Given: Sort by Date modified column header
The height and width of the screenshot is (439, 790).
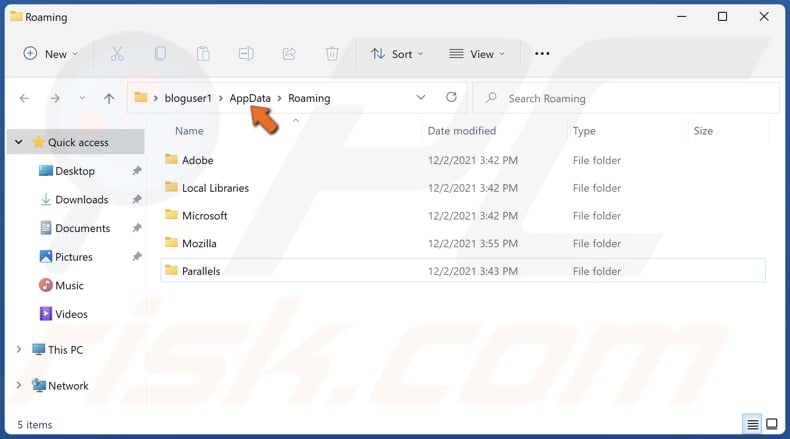Looking at the screenshot, I should coord(462,131).
